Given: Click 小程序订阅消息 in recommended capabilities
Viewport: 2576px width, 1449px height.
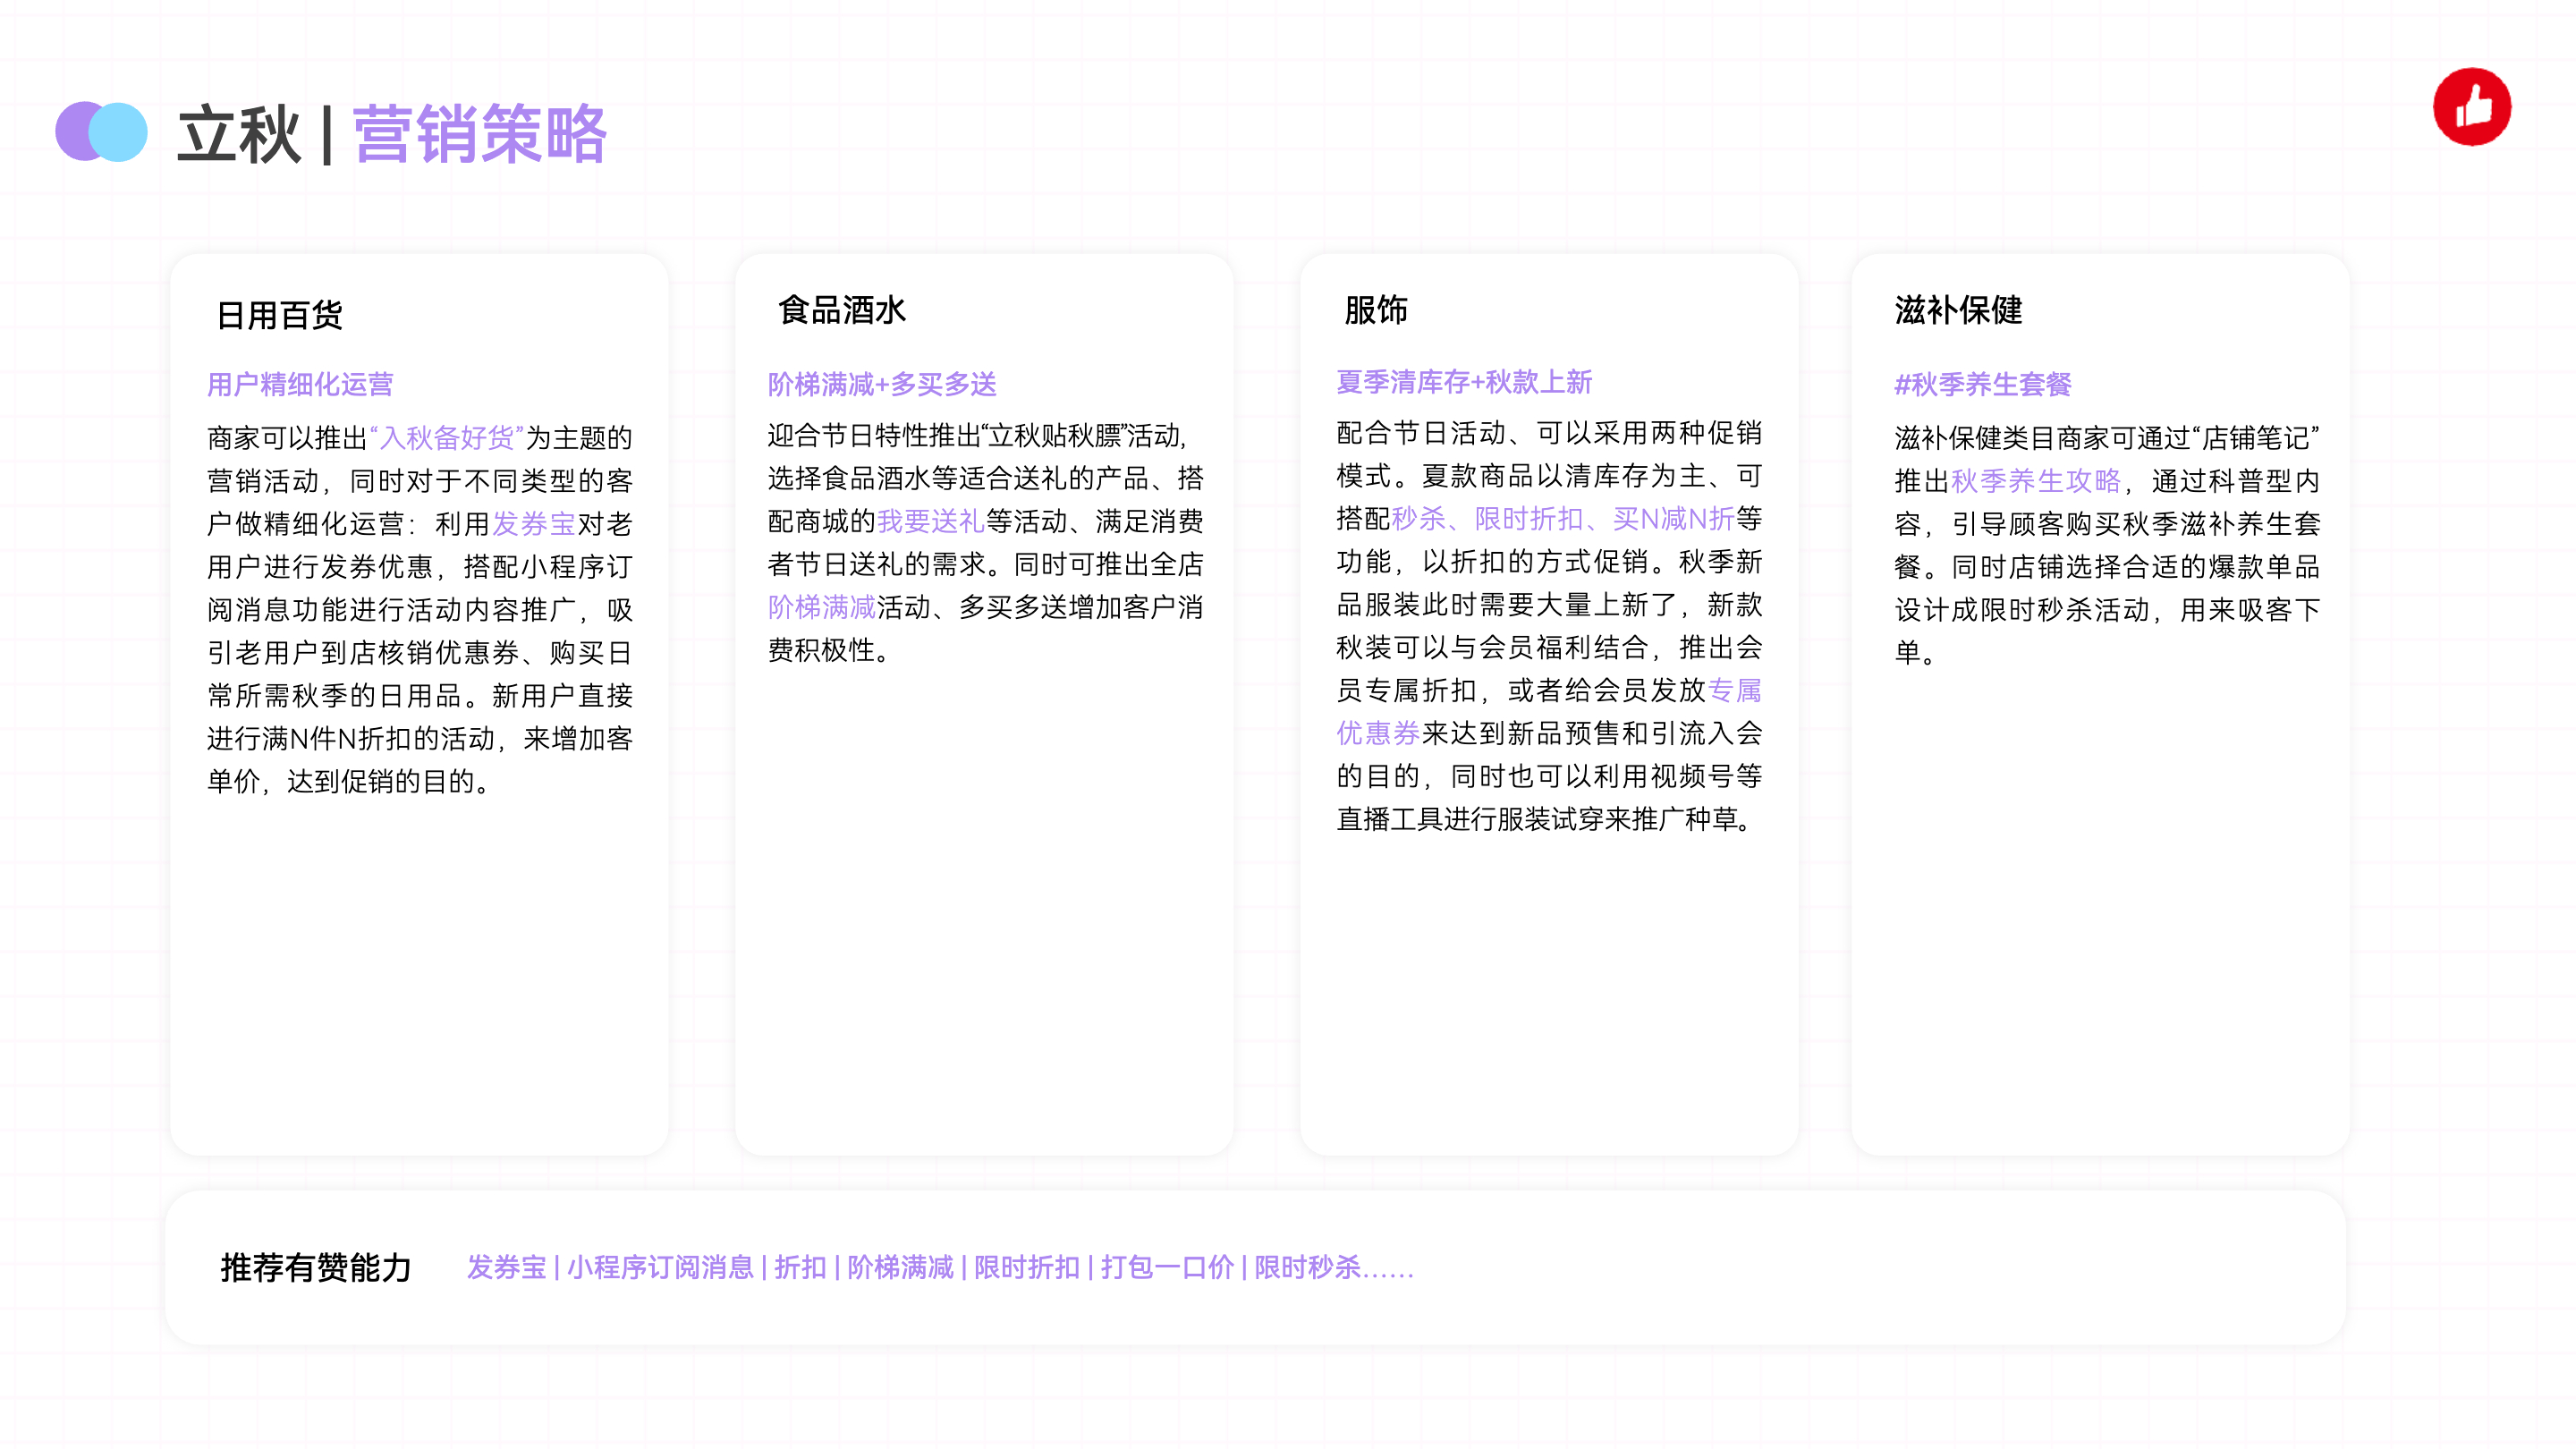Looking at the screenshot, I should tap(660, 1267).
